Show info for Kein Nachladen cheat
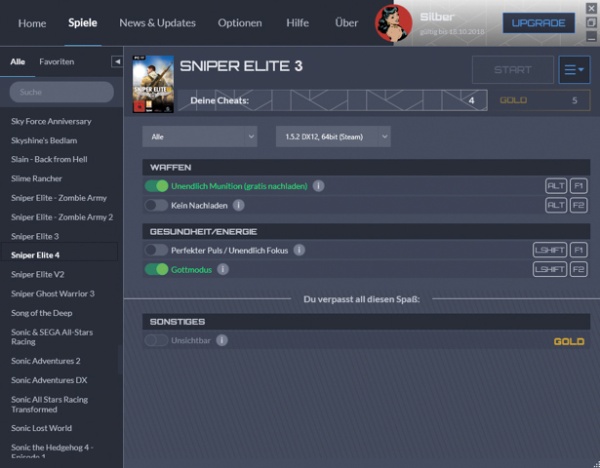The width and height of the screenshot is (600, 468). click(238, 205)
